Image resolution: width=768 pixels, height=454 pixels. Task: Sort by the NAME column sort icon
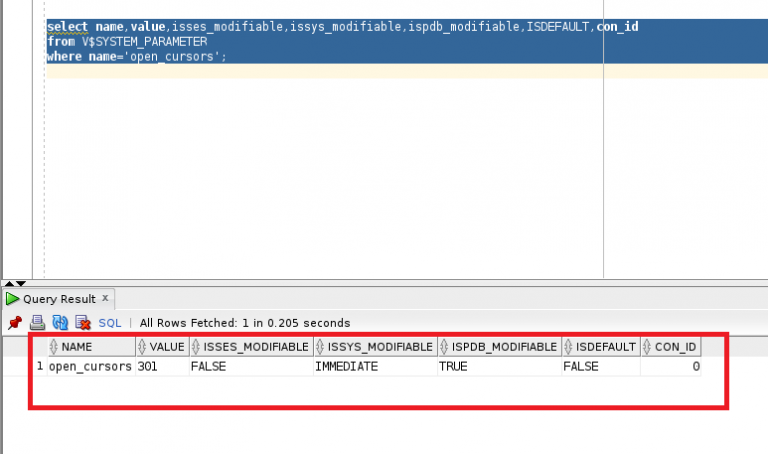click(x=54, y=347)
